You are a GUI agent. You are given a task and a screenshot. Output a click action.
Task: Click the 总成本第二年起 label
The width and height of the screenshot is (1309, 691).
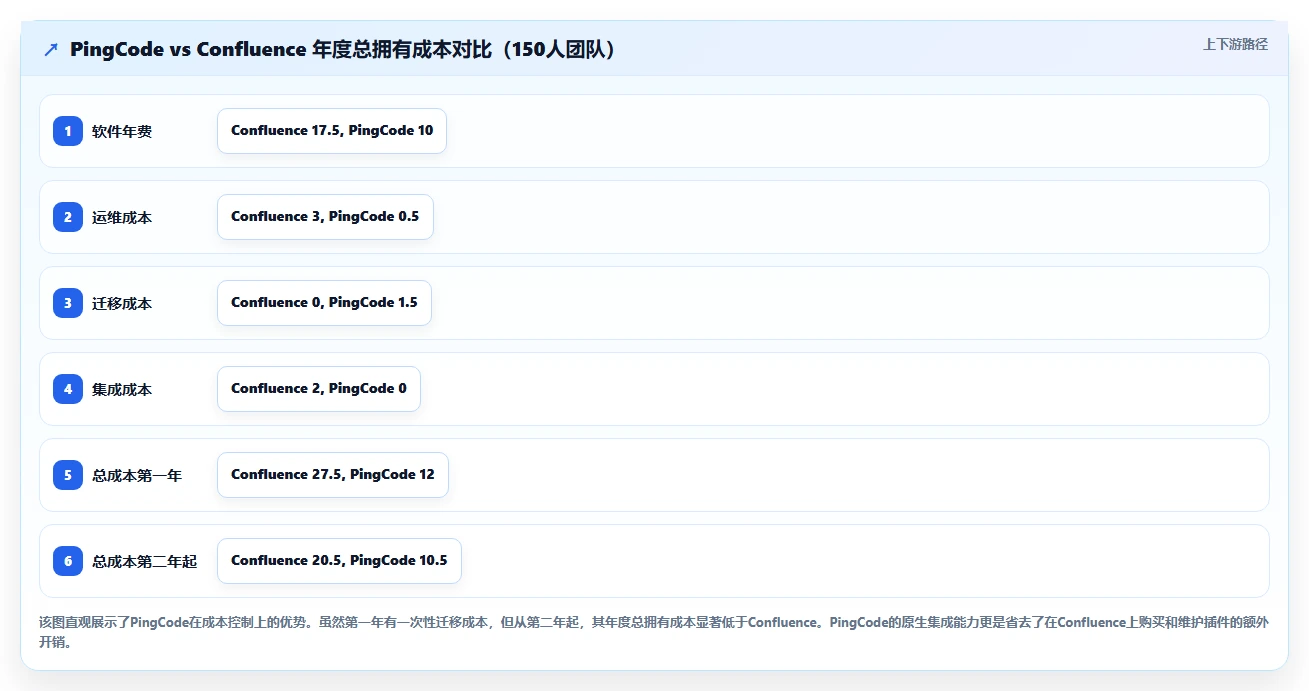pos(144,561)
